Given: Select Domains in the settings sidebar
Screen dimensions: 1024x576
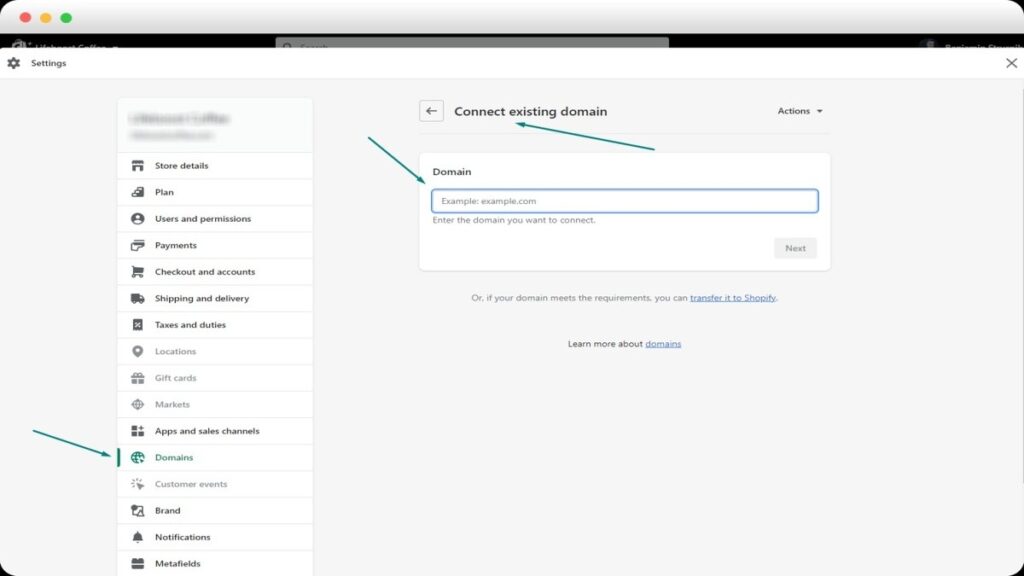Looking at the screenshot, I should [x=173, y=457].
